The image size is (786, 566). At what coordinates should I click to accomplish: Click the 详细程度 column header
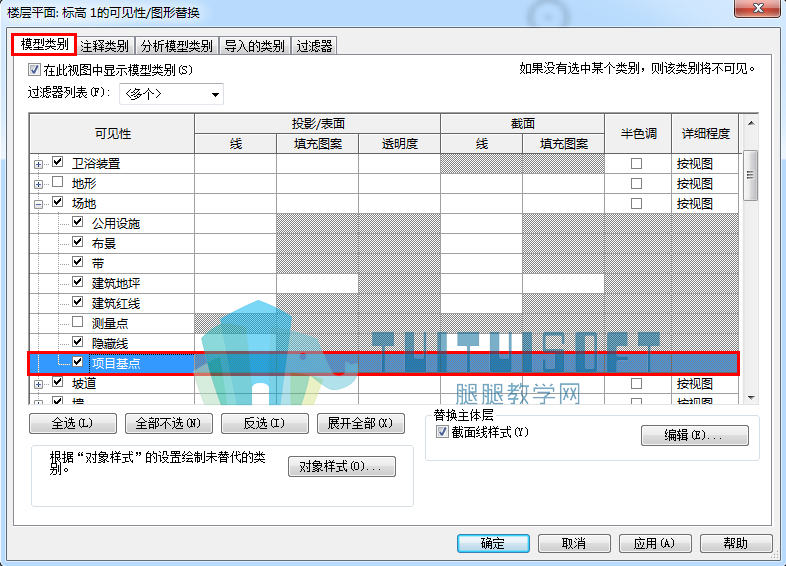pos(705,133)
